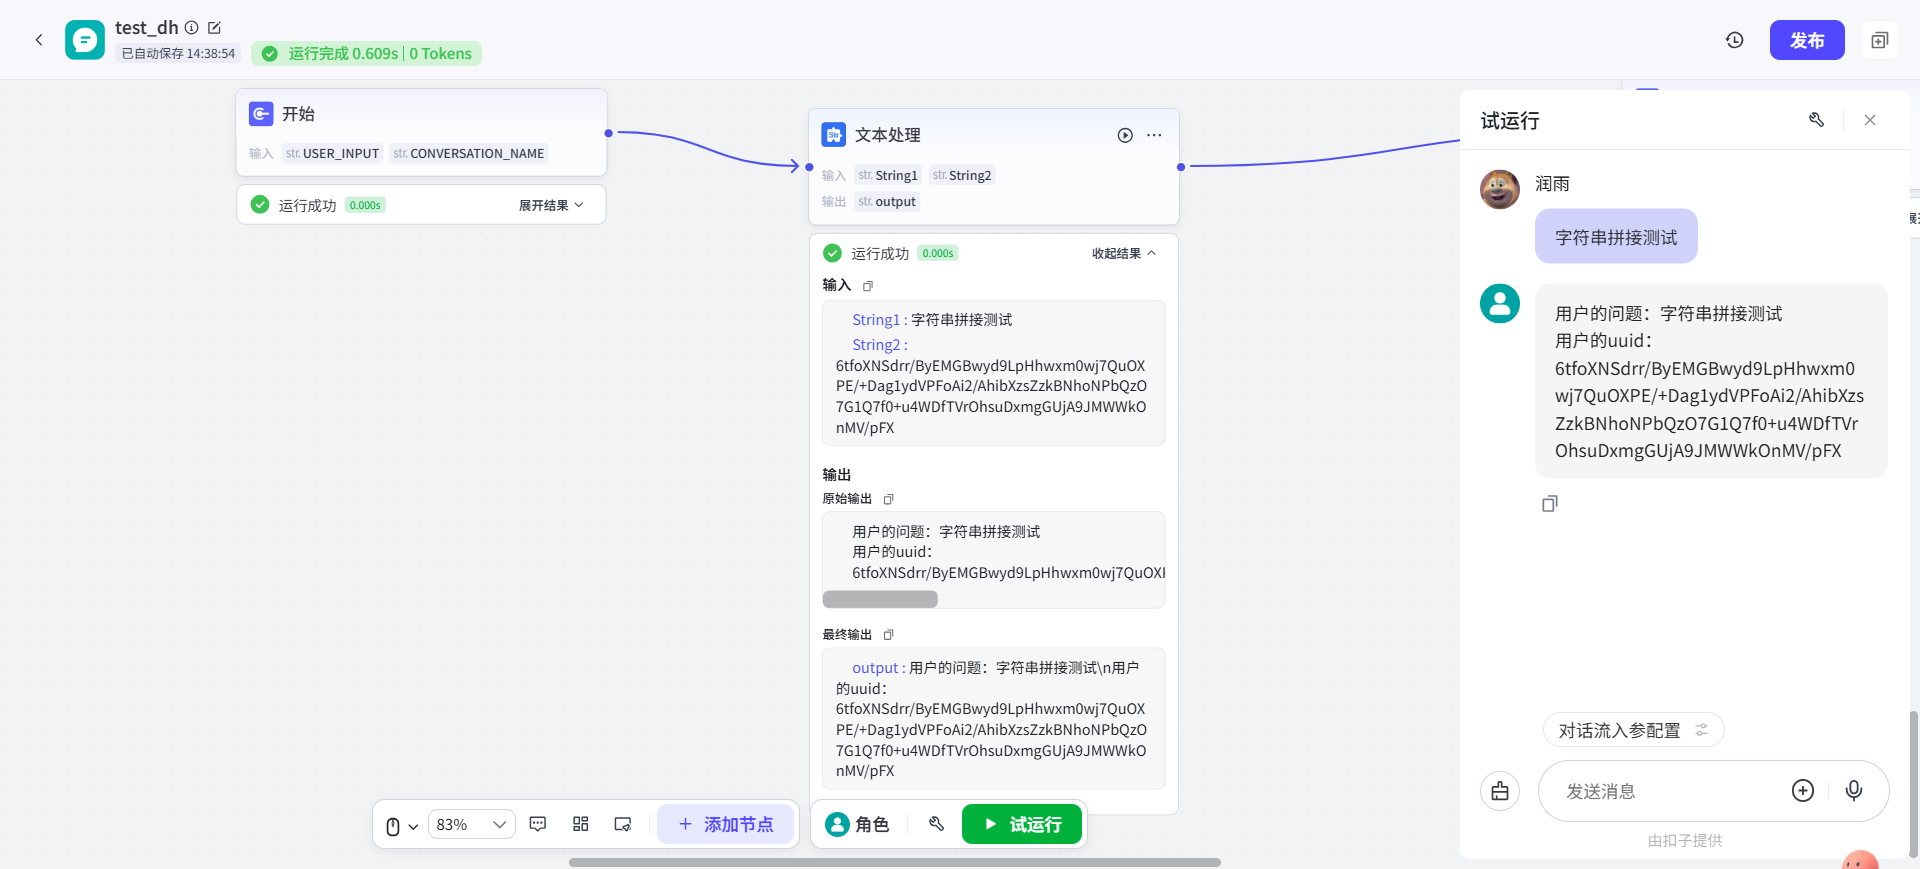Screen dimensions: 1920x869
Task: Go back using the left arrow
Action: [x=39, y=40]
